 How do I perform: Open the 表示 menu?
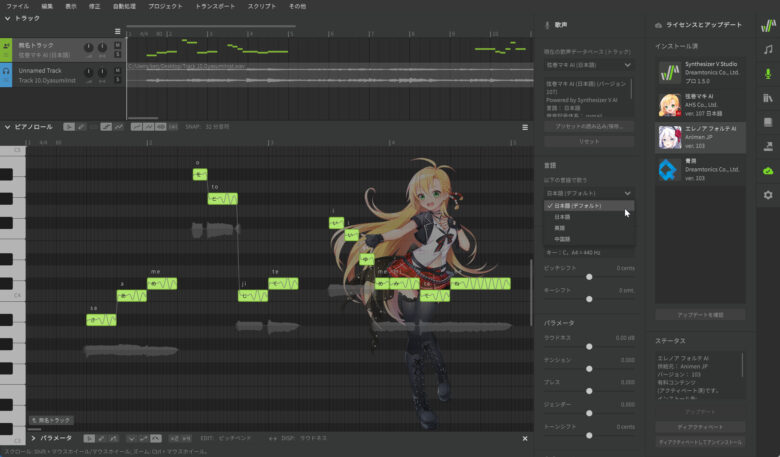coord(71,6)
